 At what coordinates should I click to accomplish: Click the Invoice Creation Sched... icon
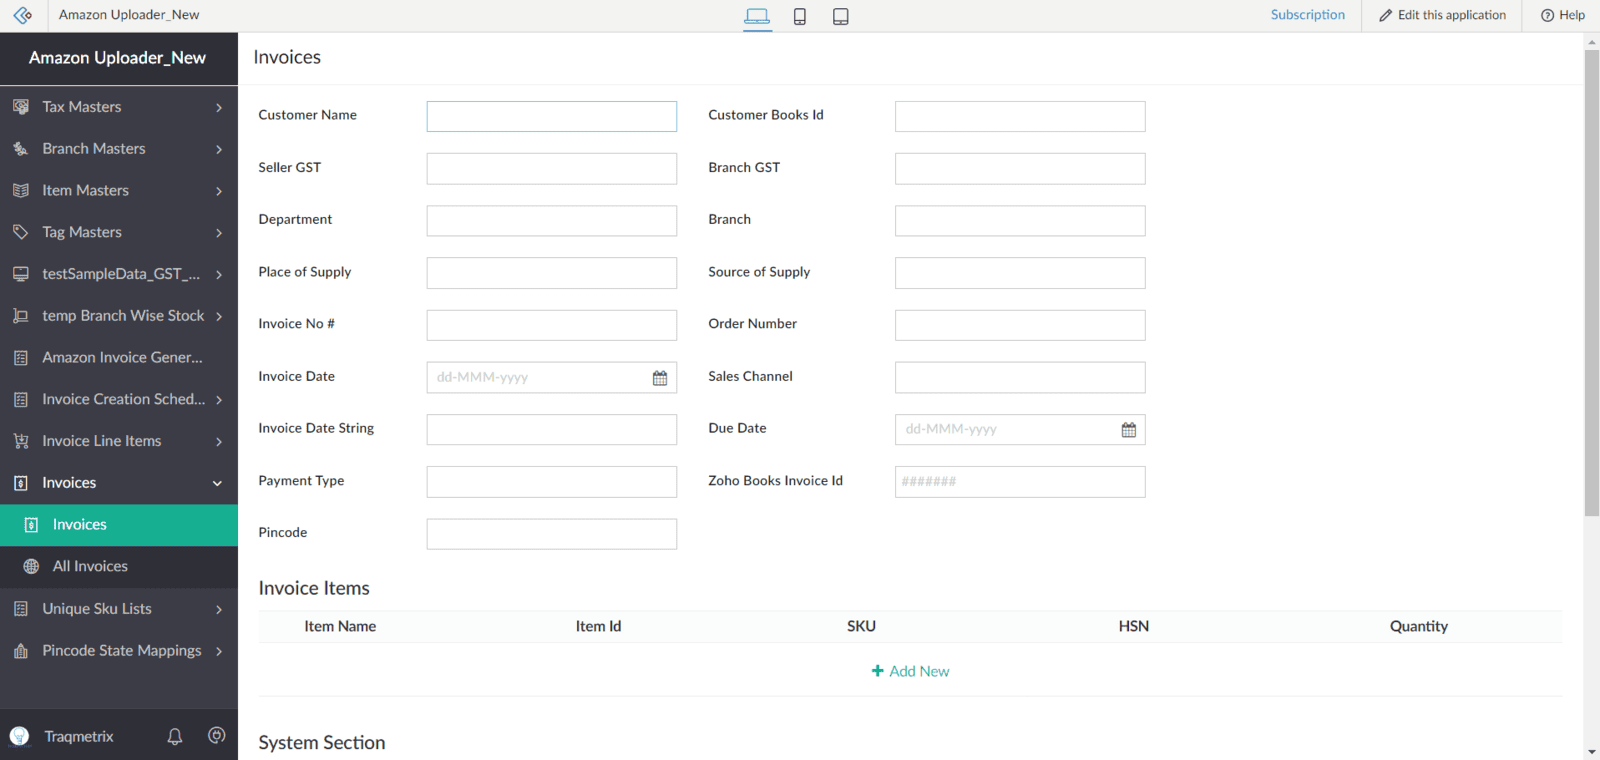20,399
